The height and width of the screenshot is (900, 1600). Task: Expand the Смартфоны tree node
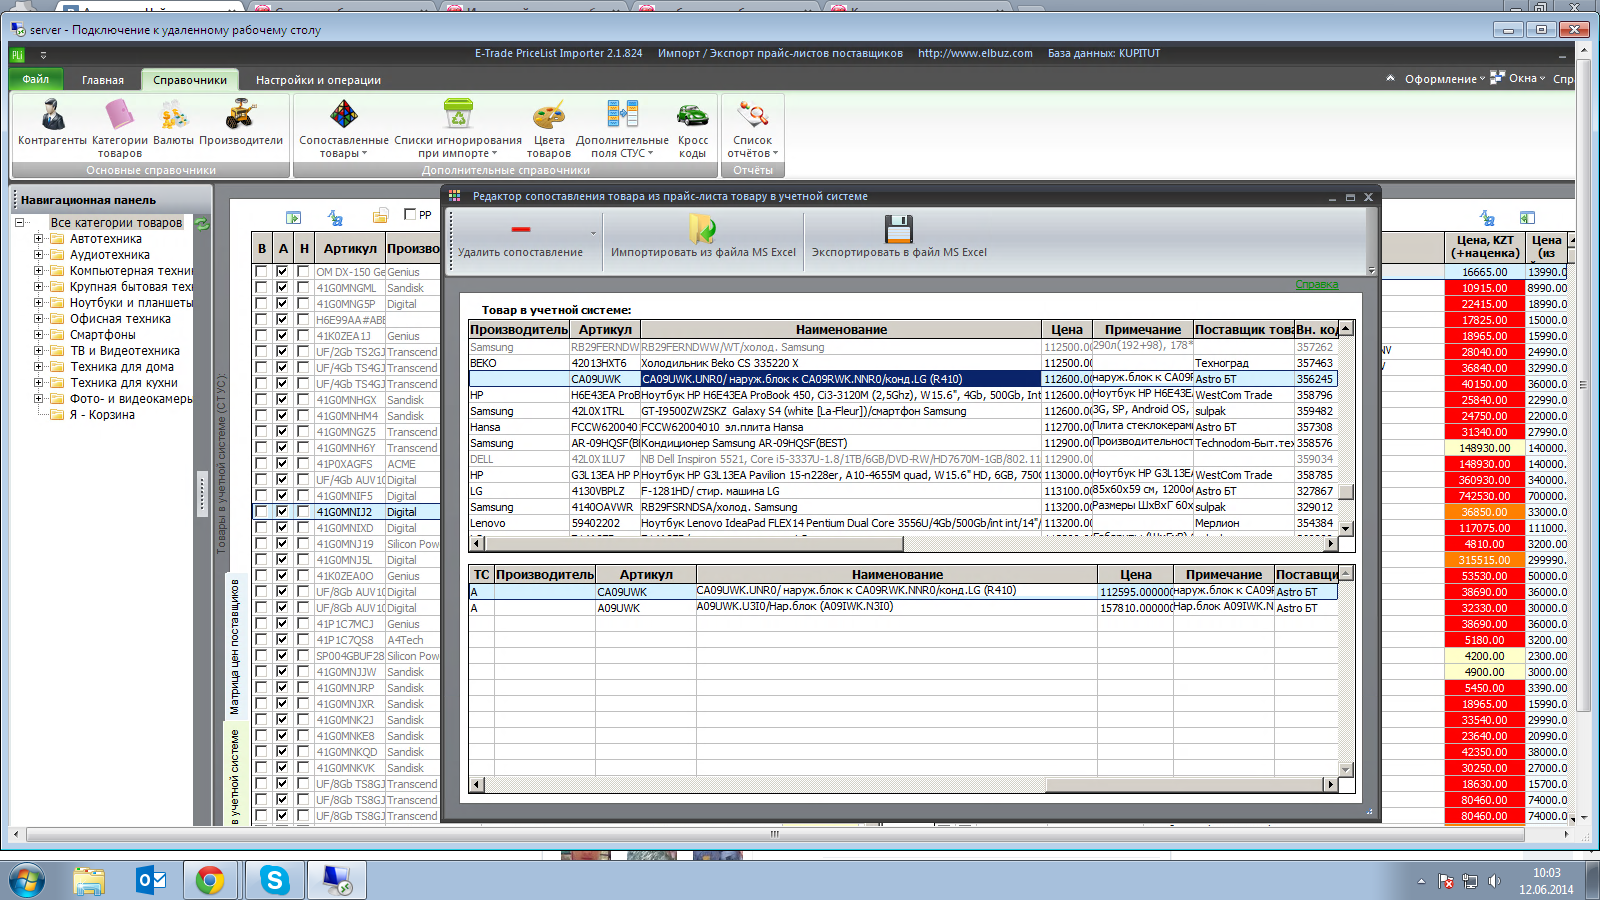click(x=39, y=335)
